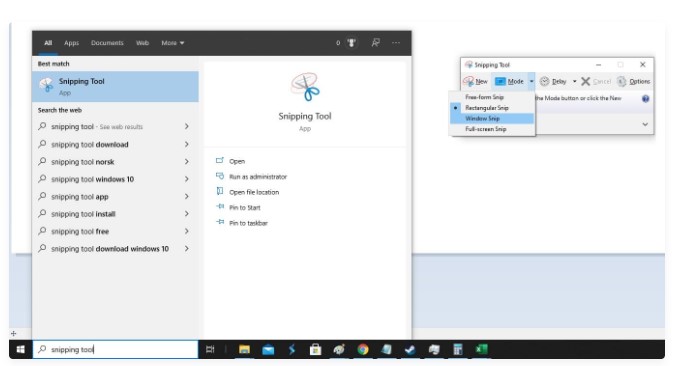Image resolution: width=682 pixels, height=366 pixels.
Task: Click the Cancel X in Snipping Tool
Action: 596,81
